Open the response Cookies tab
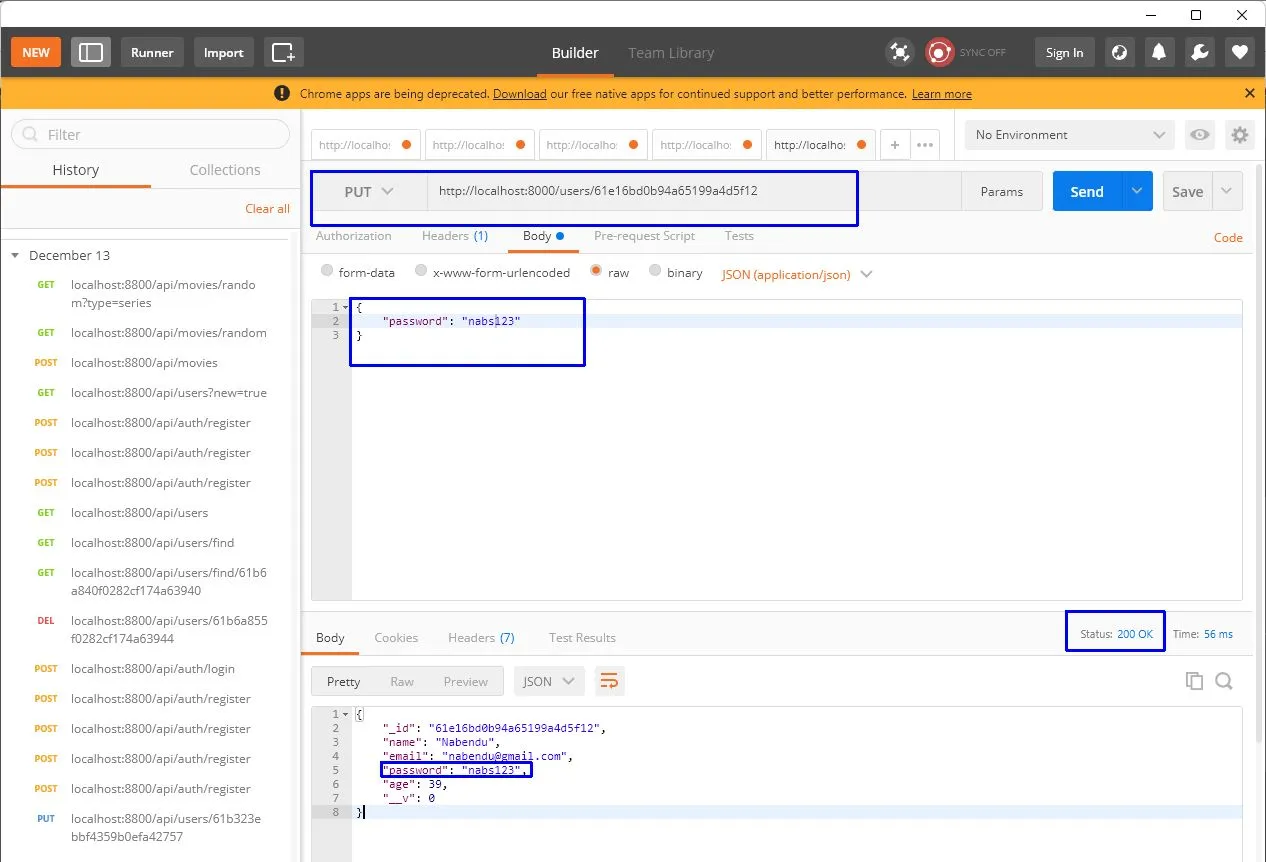Image resolution: width=1266 pixels, height=862 pixels. 396,638
